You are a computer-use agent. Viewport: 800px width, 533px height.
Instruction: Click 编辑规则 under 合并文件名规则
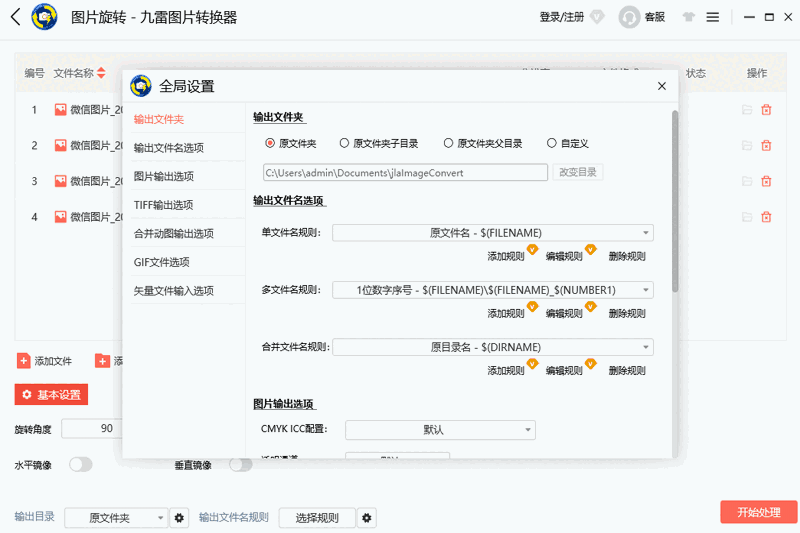[564, 370]
